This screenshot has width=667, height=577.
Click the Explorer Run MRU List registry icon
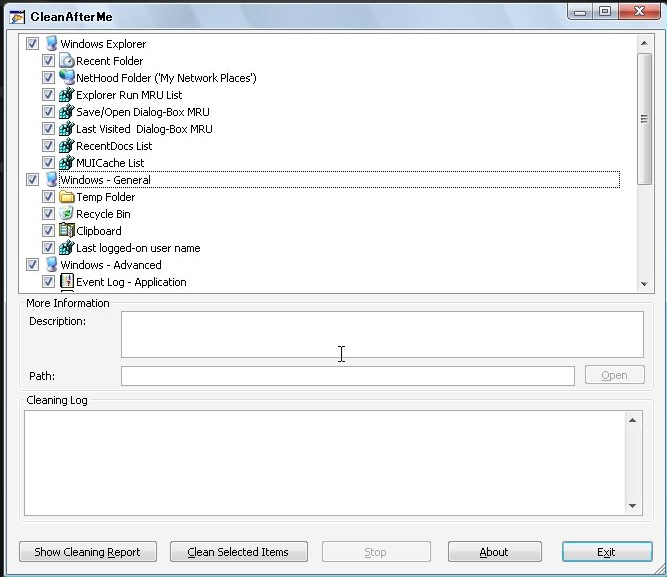[x=67, y=94]
